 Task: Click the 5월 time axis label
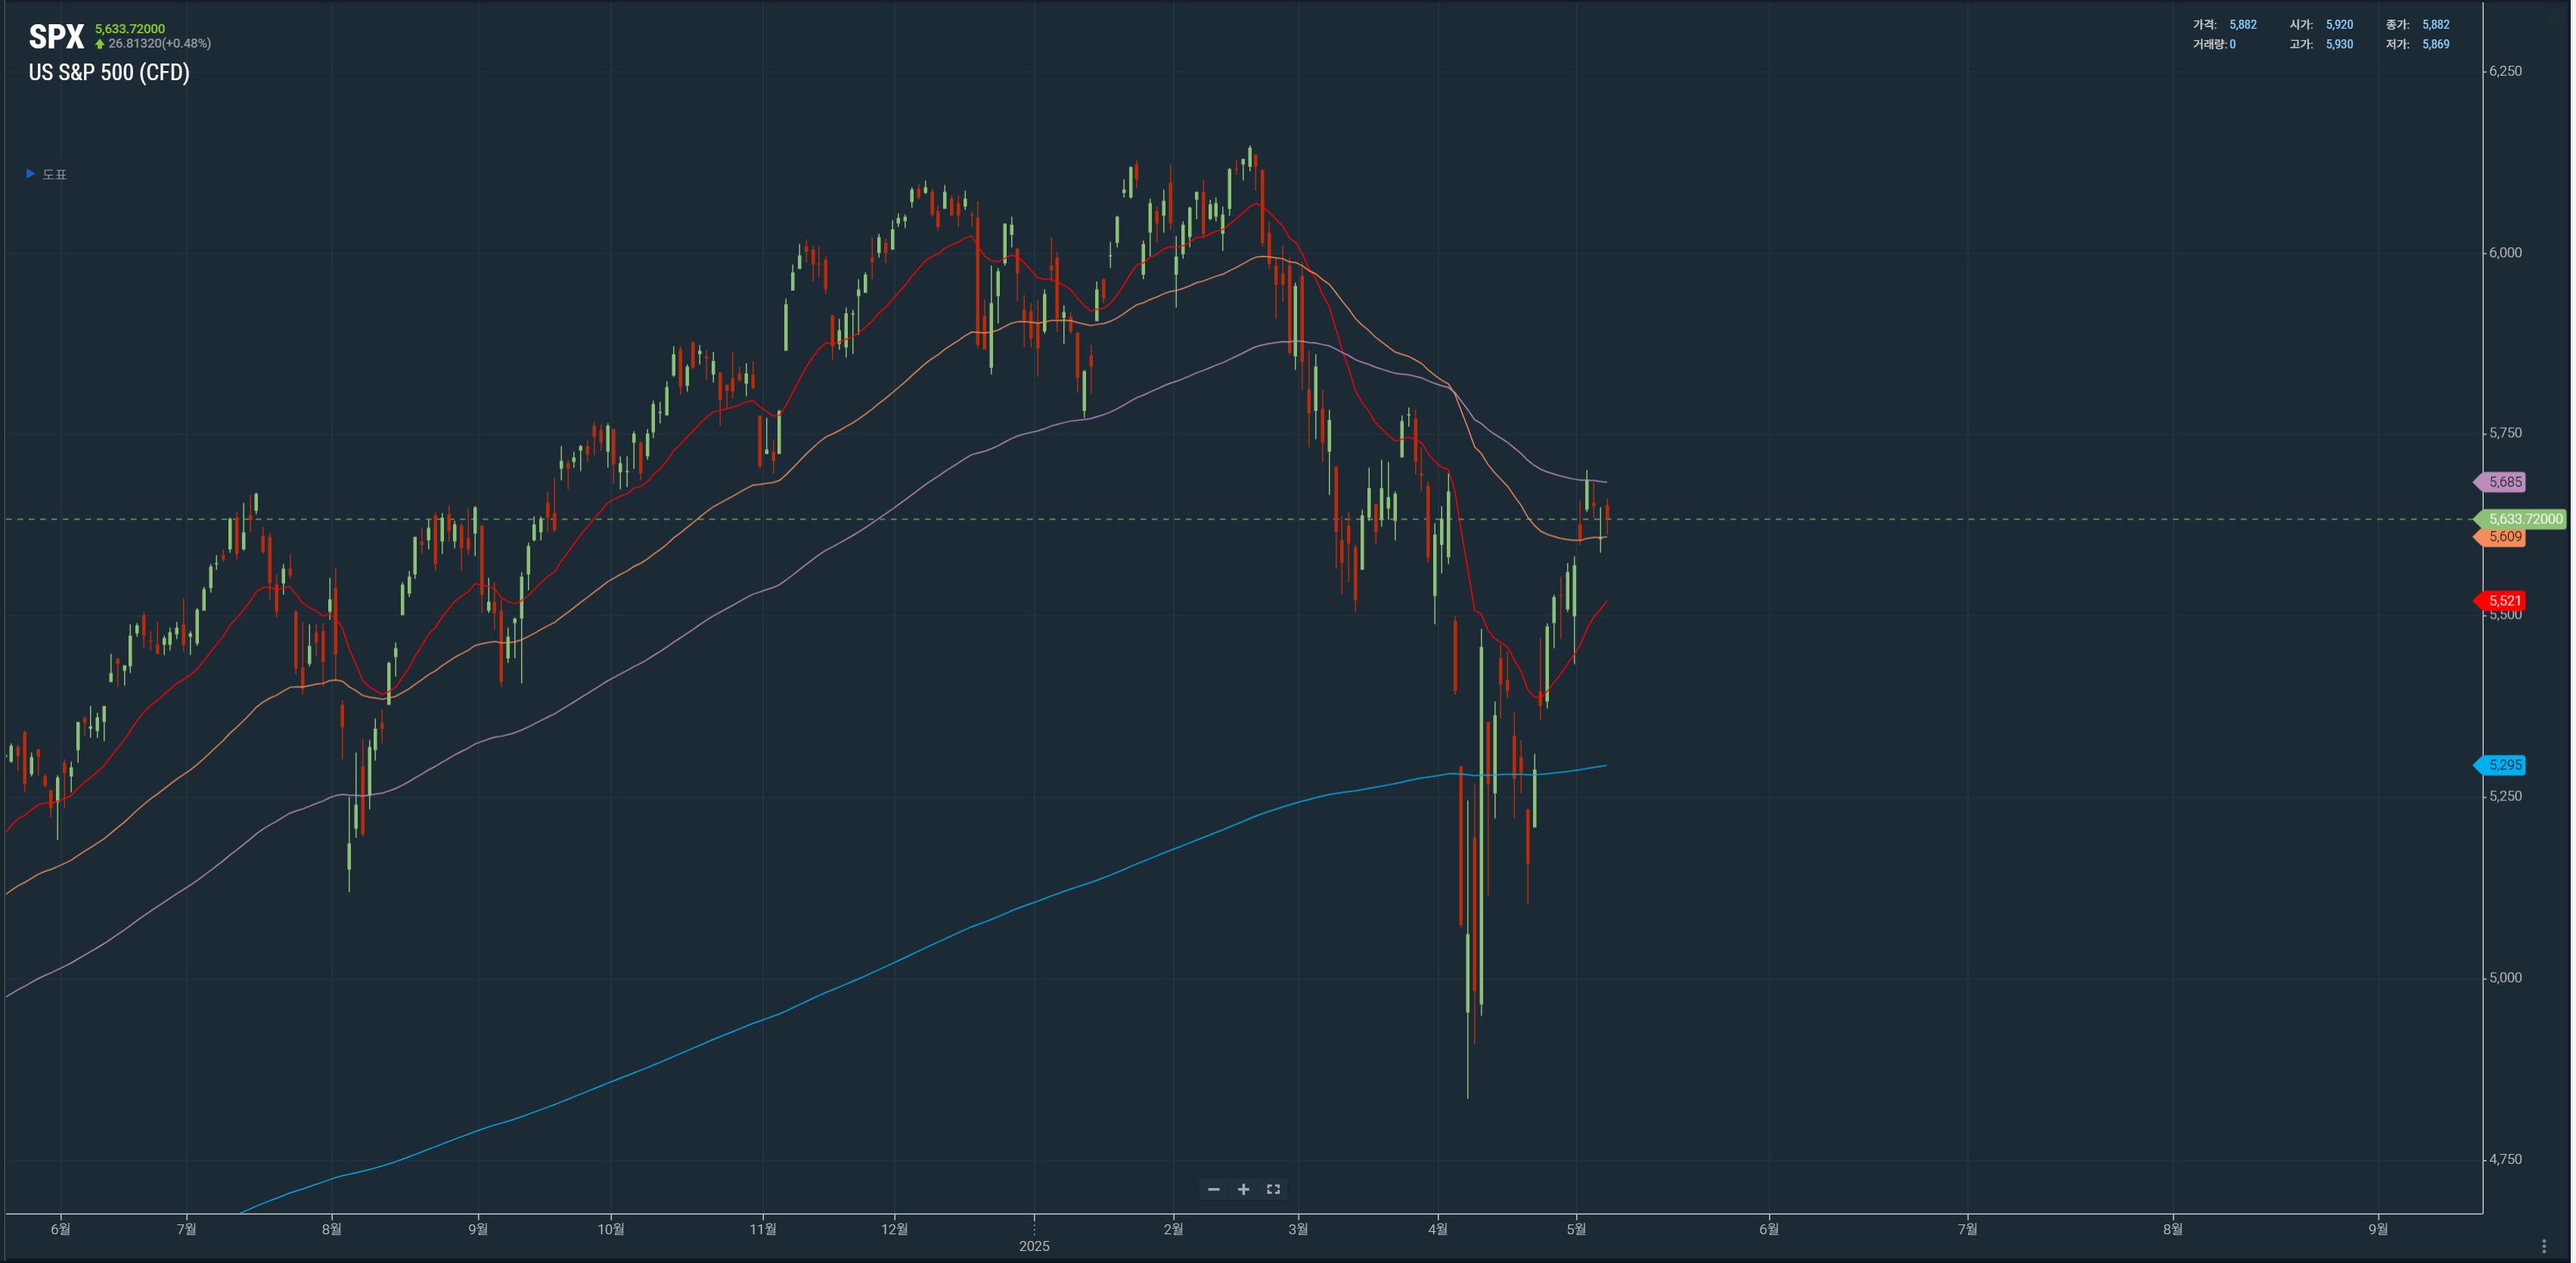click(x=1576, y=1229)
